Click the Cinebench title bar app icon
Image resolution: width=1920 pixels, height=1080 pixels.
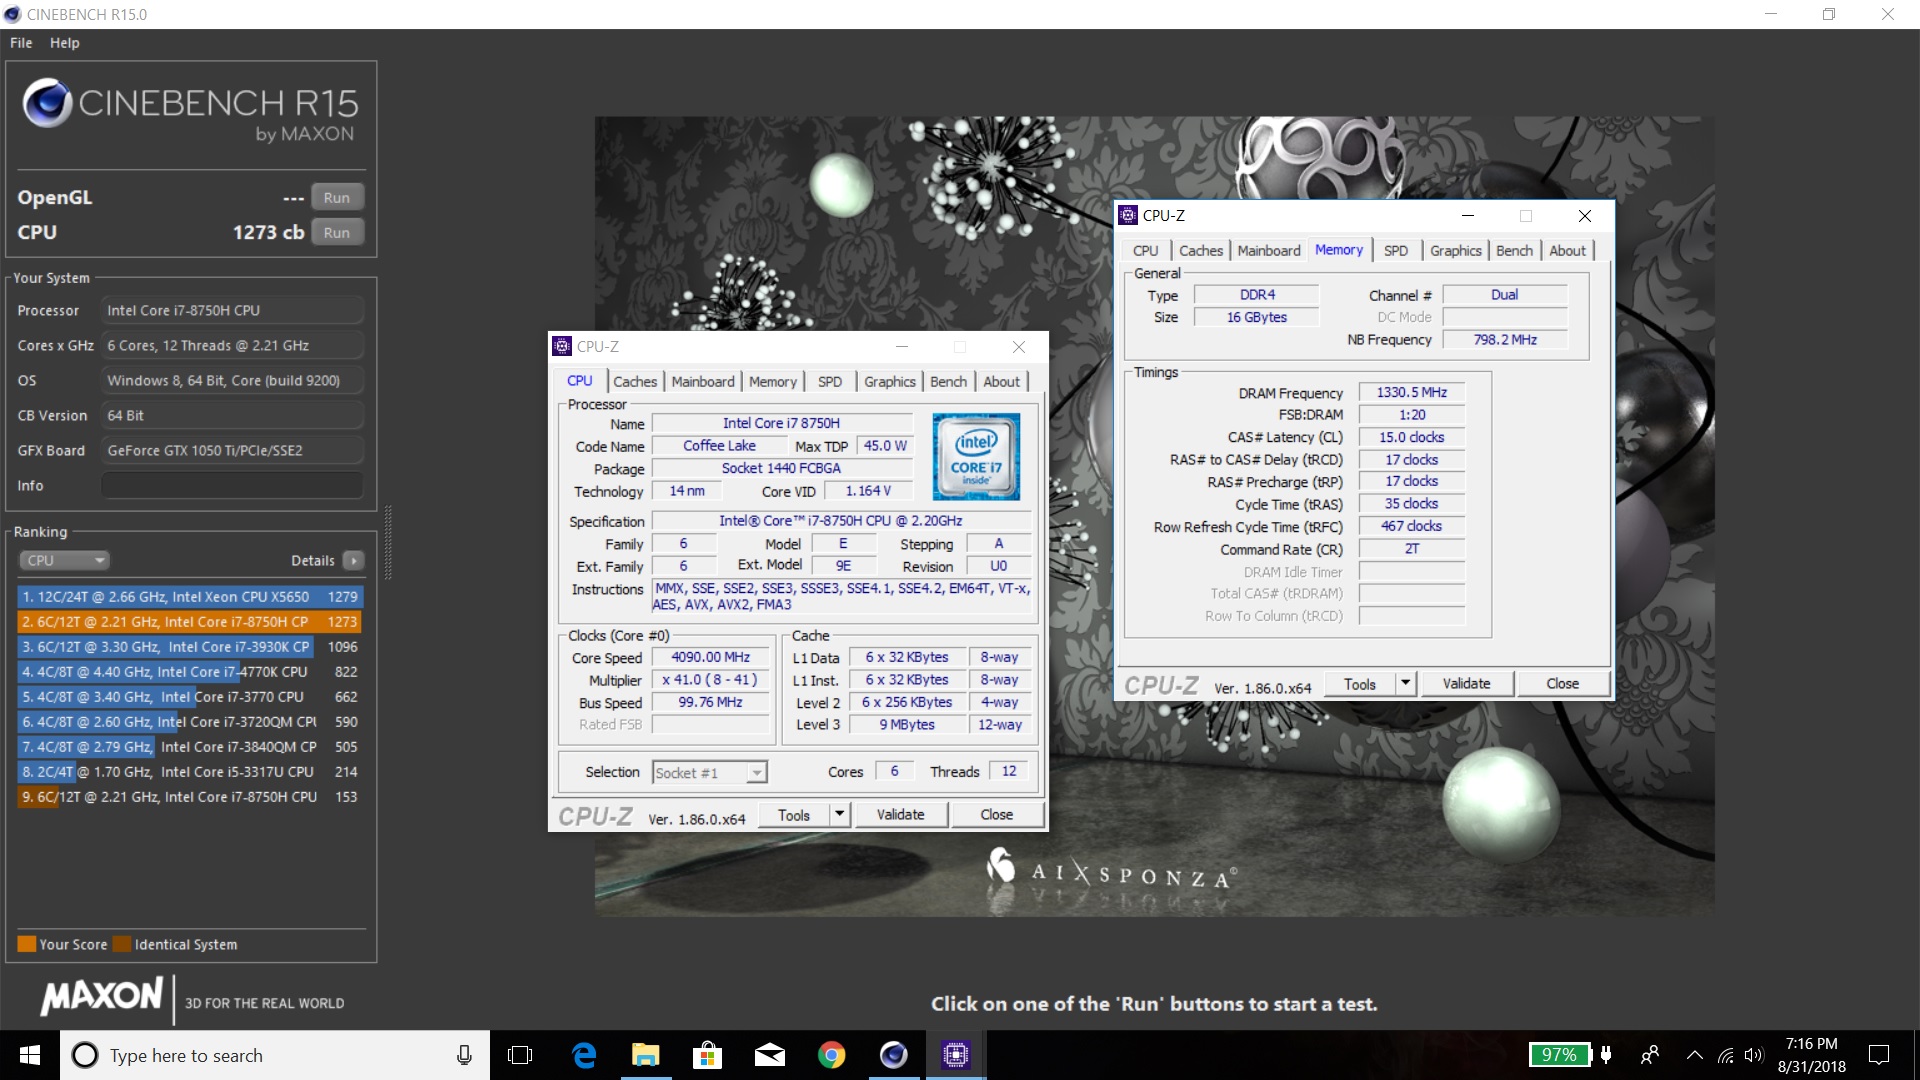[12, 14]
